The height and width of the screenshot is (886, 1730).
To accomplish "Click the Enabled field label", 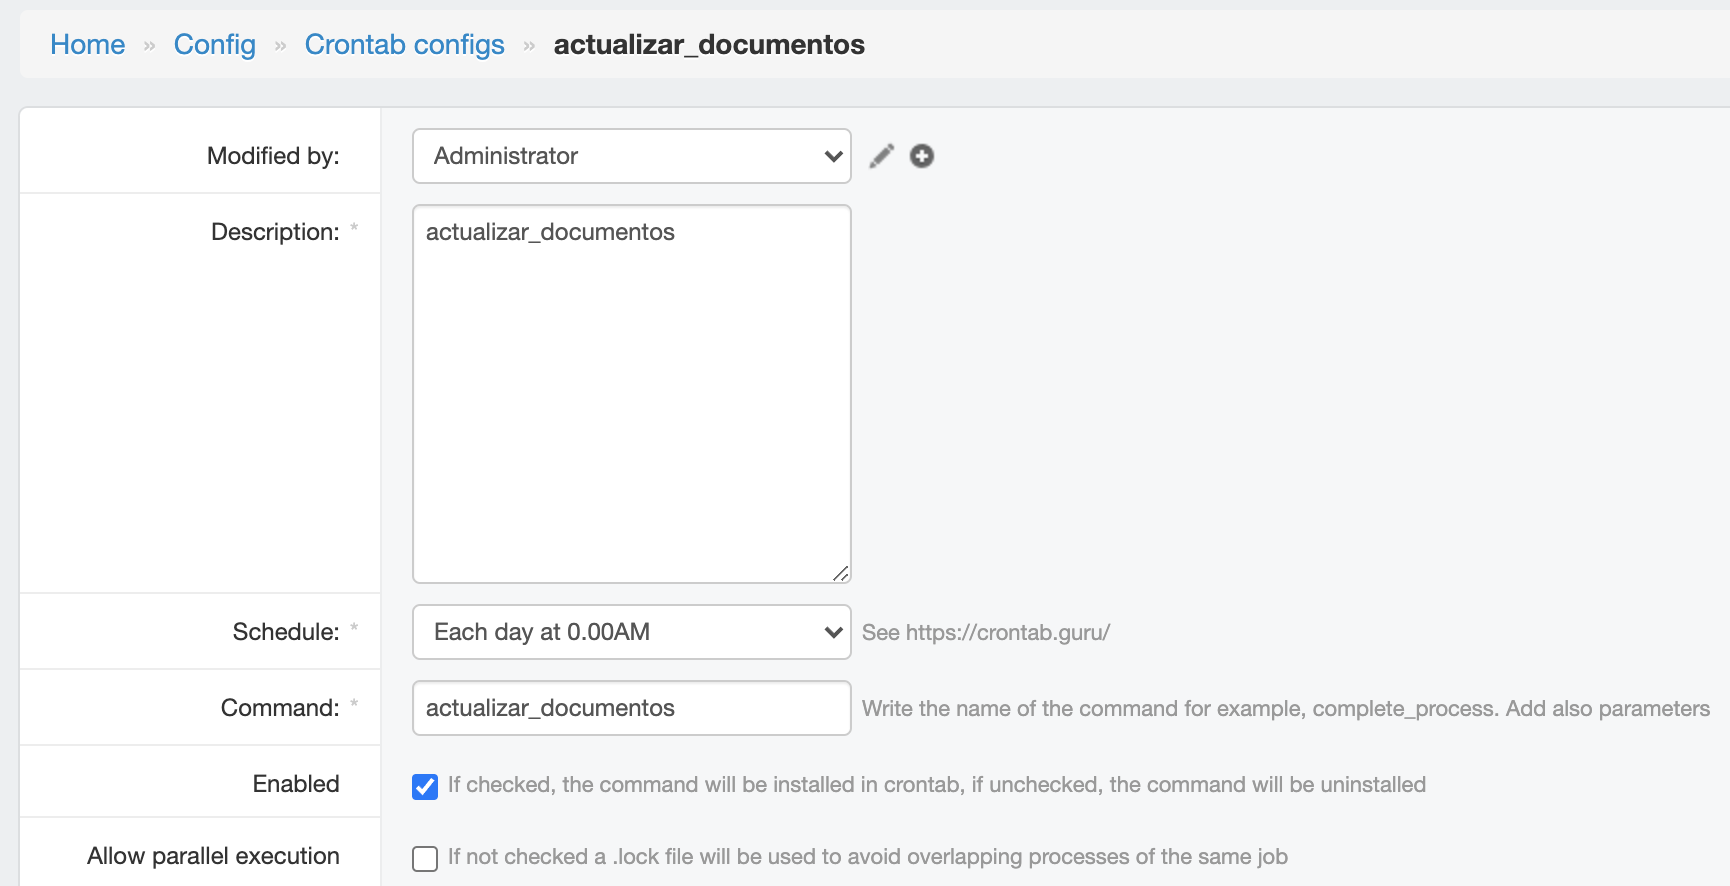I will pyautogui.click(x=296, y=784).
